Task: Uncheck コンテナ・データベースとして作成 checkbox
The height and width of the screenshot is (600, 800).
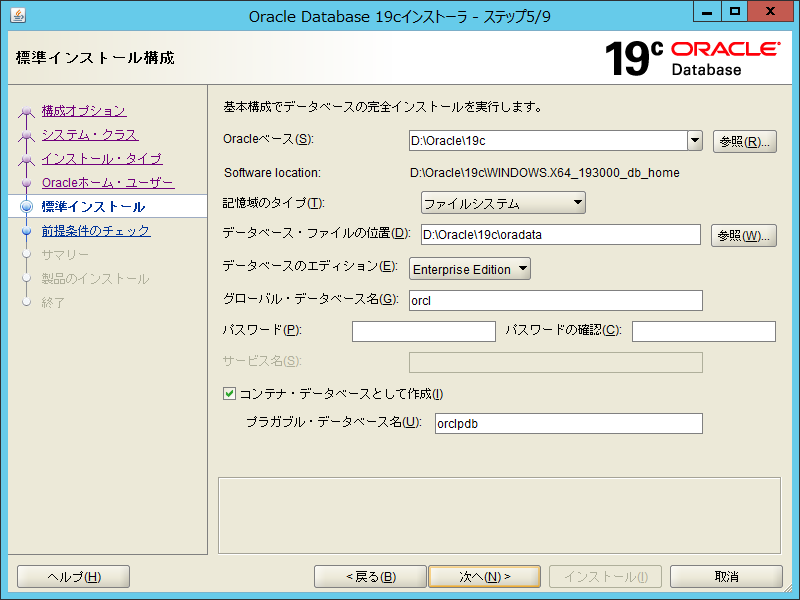Action: pos(230,393)
